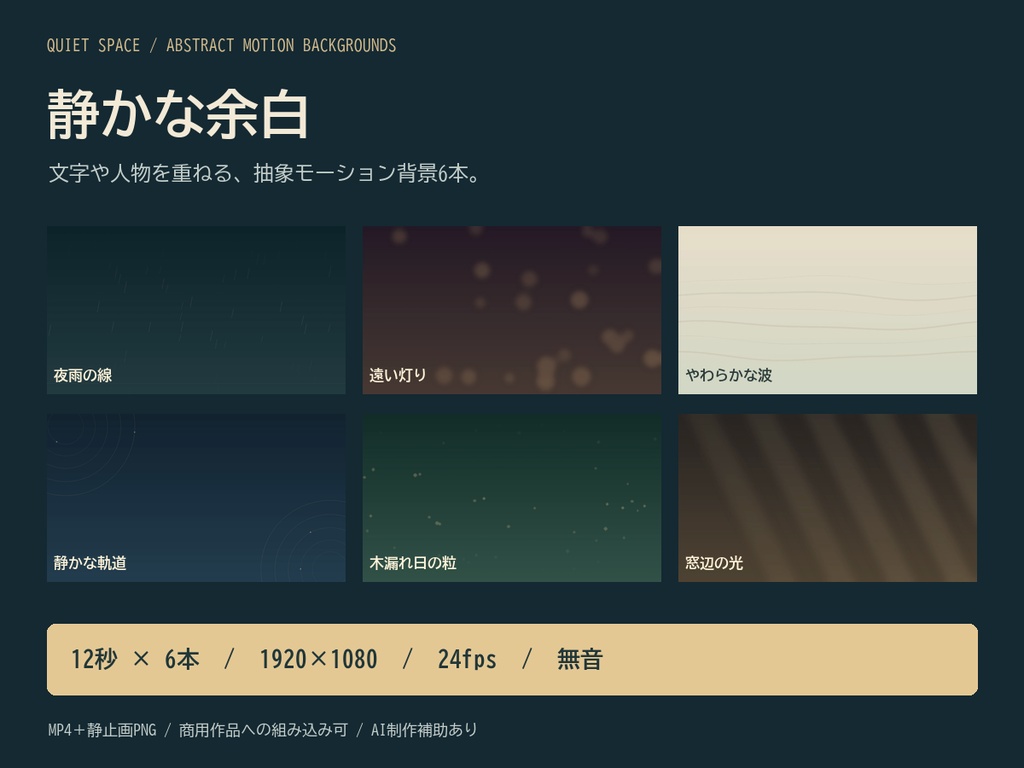Image resolution: width=1024 pixels, height=768 pixels.
Task: Click the subtitle 文字や人物を重ねる、抽象モーション背景6本。
Action: pyautogui.click(x=264, y=174)
